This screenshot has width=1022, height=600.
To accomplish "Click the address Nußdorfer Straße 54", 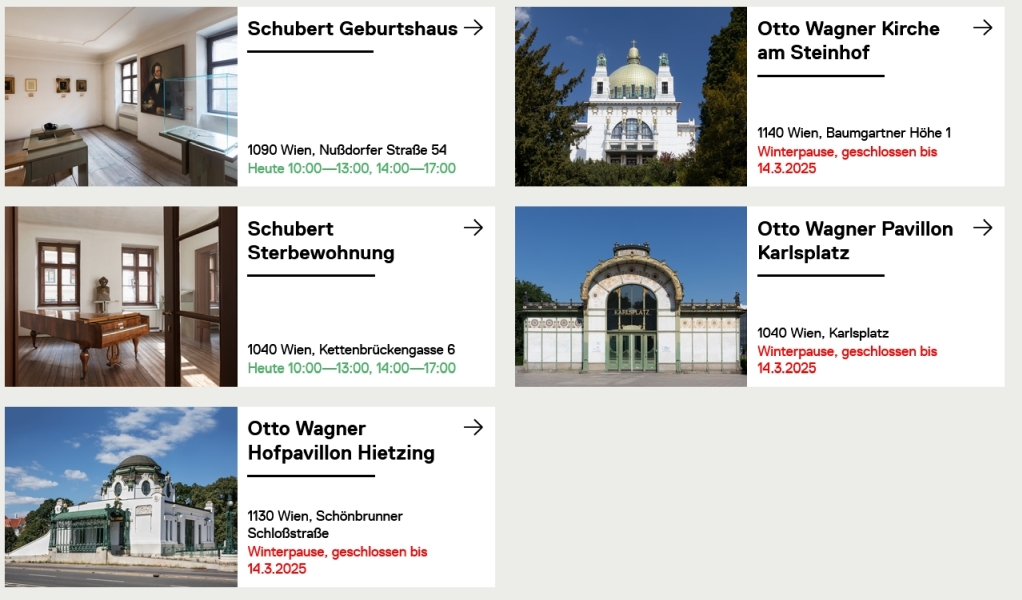I will [347, 150].
